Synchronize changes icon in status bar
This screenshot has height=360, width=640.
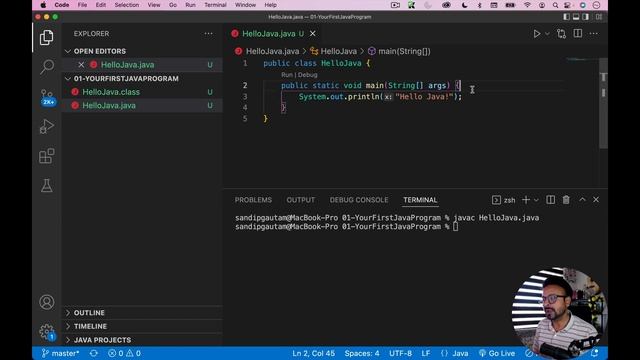point(93,353)
